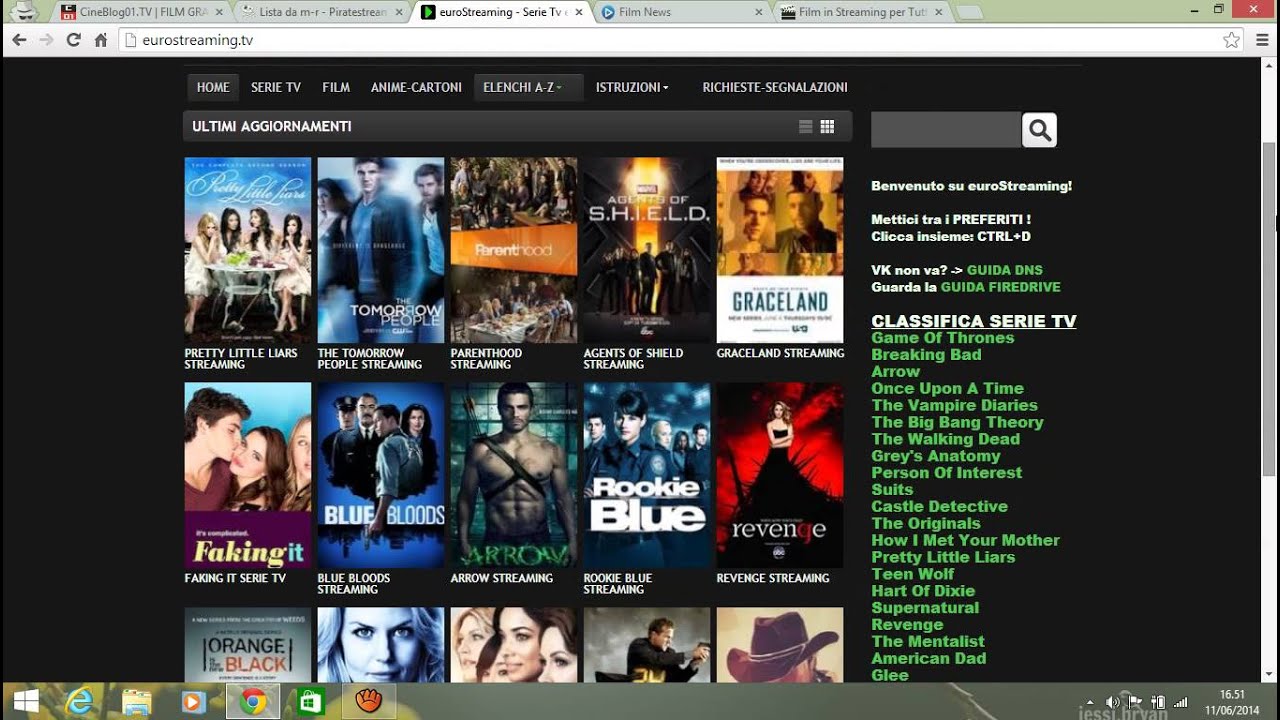Open Game Of Thrones in the ranking
Viewport: 1280px width, 720px height.
tap(943, 338)
